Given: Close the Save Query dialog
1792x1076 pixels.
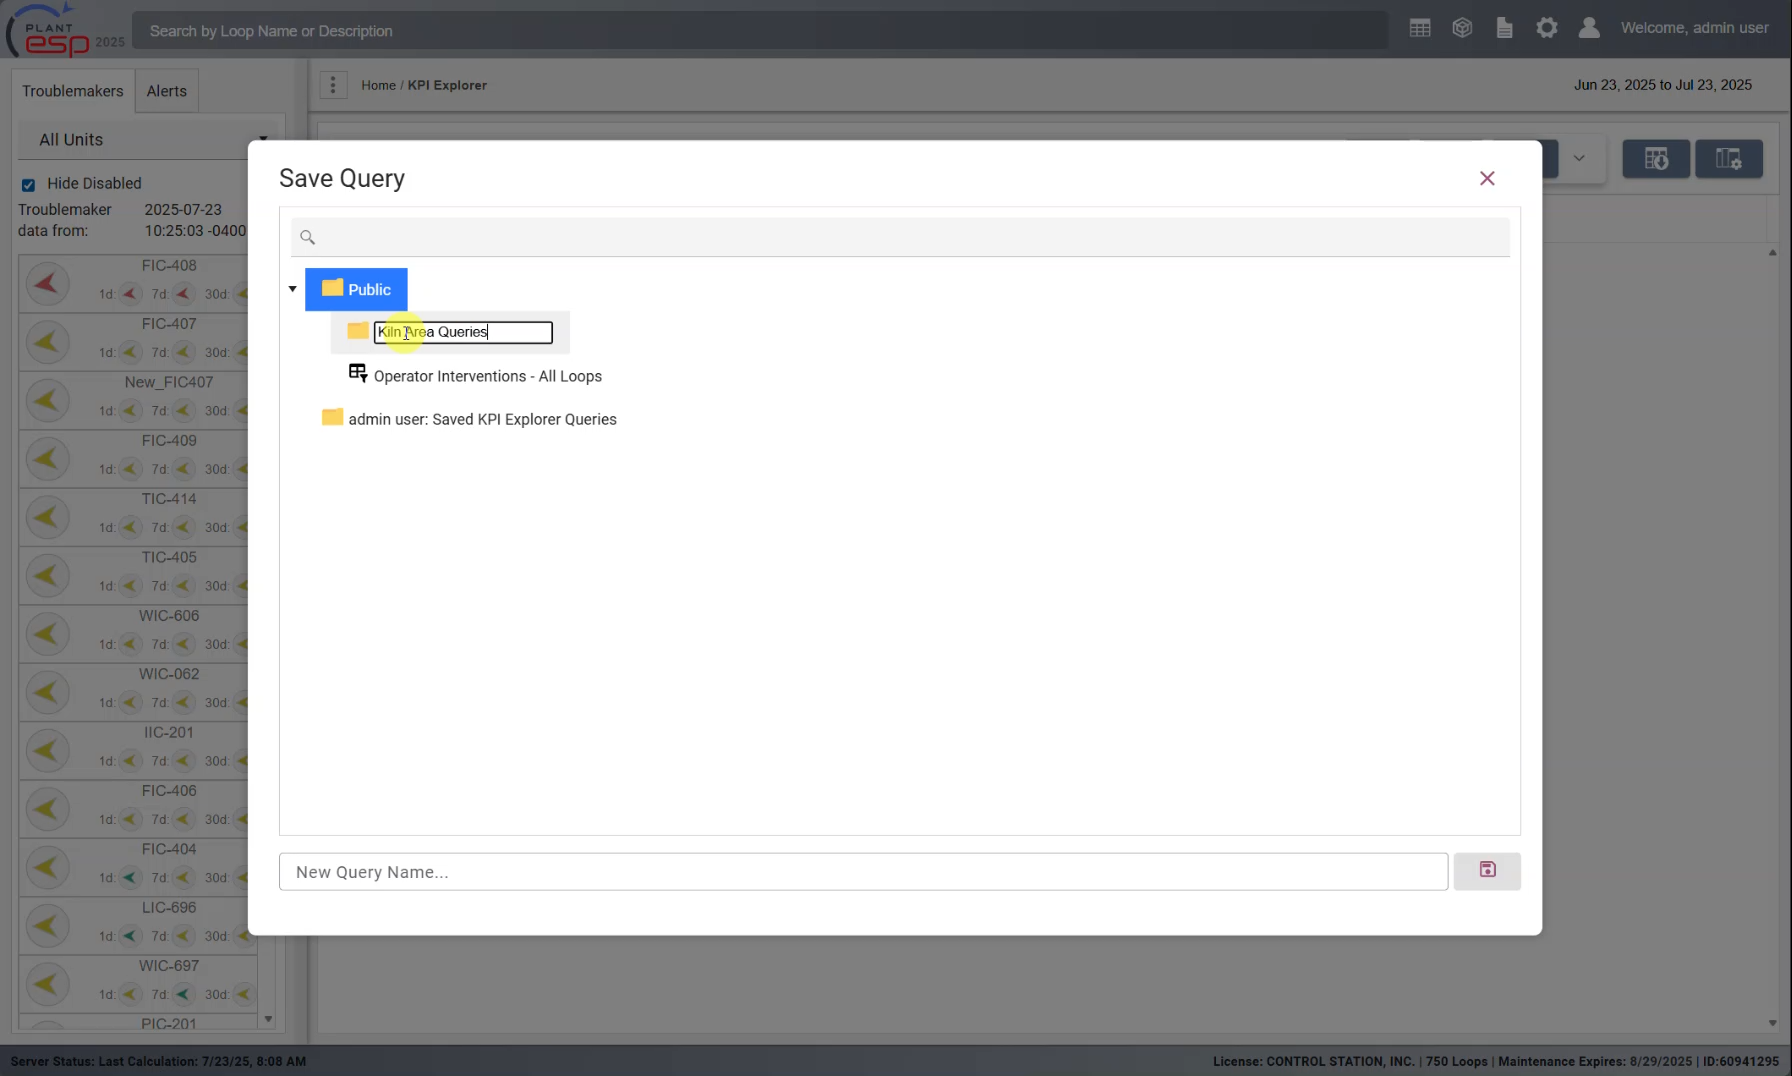Looking at the screenshot, I should (1487, 178).
